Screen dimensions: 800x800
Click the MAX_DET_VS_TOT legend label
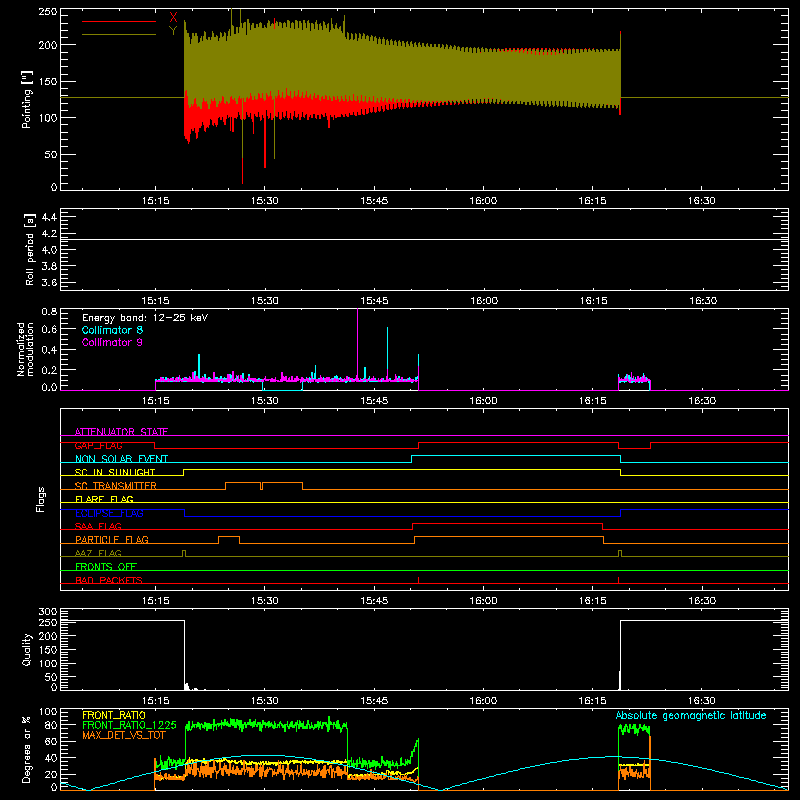click(124, 735)
